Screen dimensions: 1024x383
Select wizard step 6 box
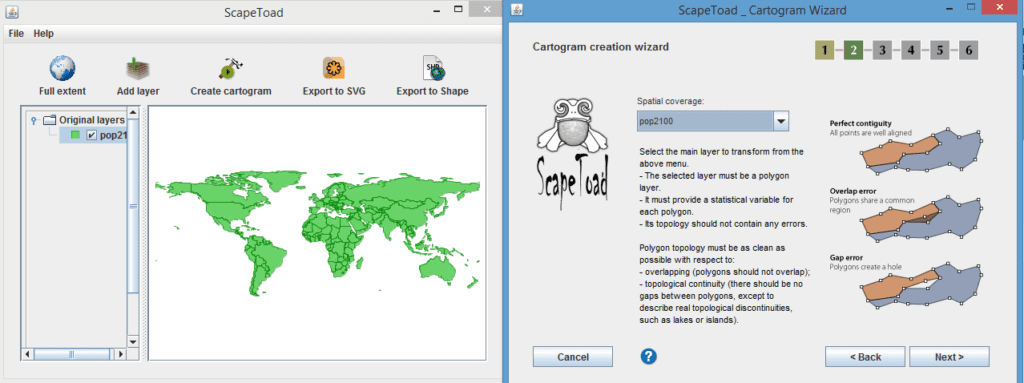click(x=968, y=50)
